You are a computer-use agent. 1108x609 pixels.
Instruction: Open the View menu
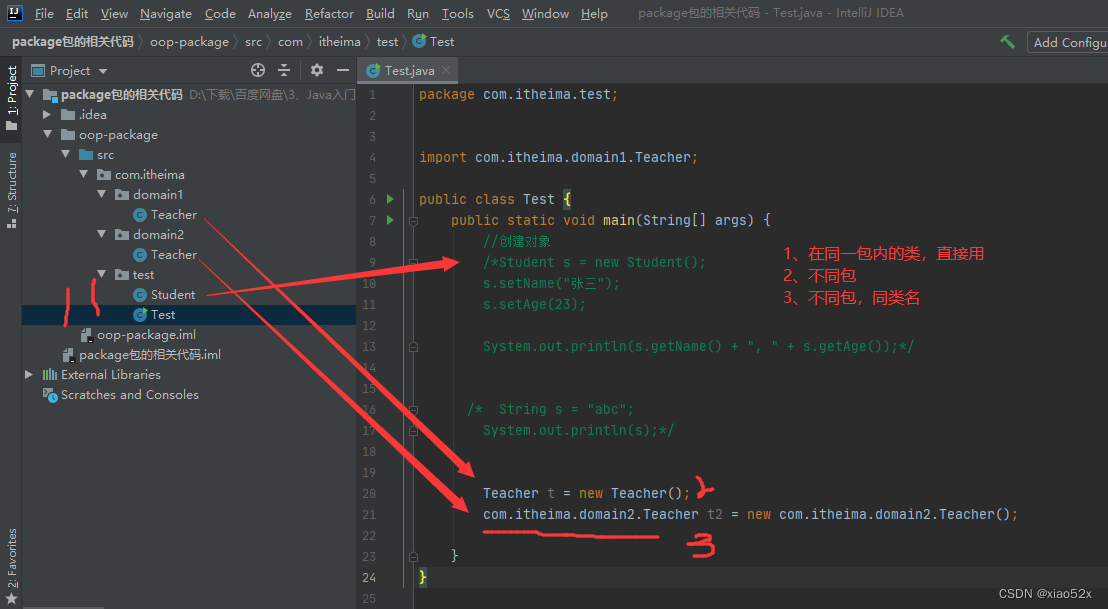114,13
